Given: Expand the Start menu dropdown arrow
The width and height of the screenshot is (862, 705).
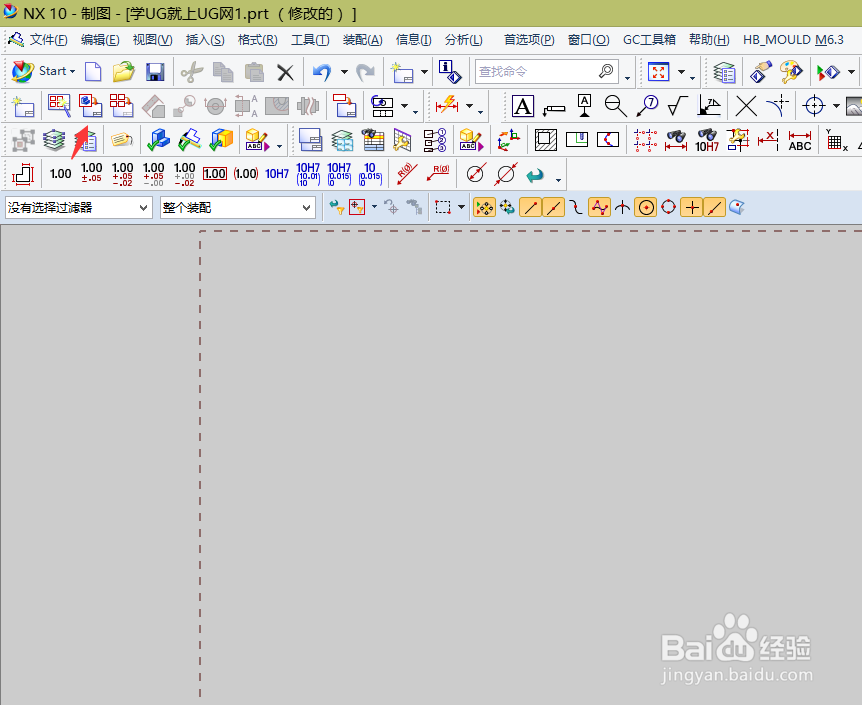Looking at the screenshot, I should tap(72, 72).
